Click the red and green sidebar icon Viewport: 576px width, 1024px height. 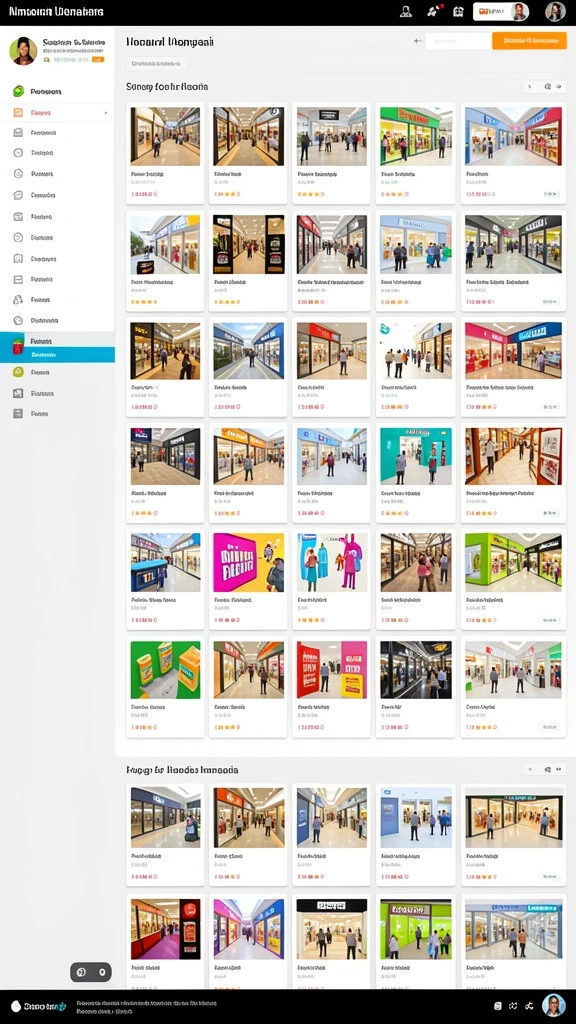[18, 345]
